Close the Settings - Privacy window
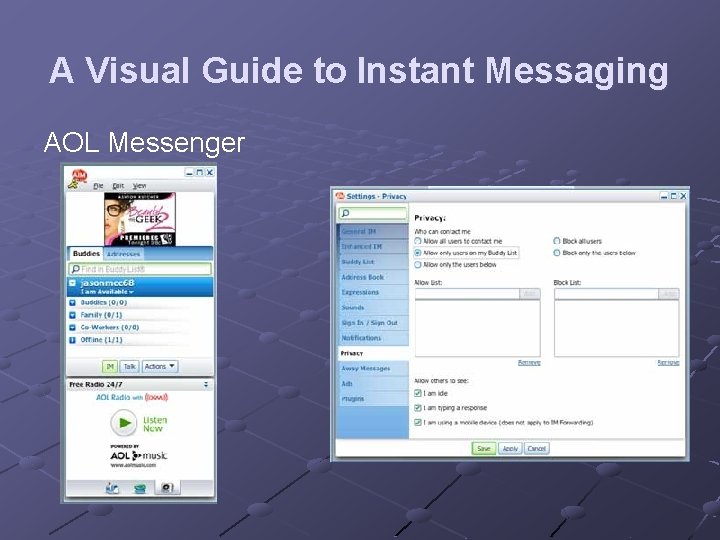Screen dimensions: 720x540 (x=683, y=196)
